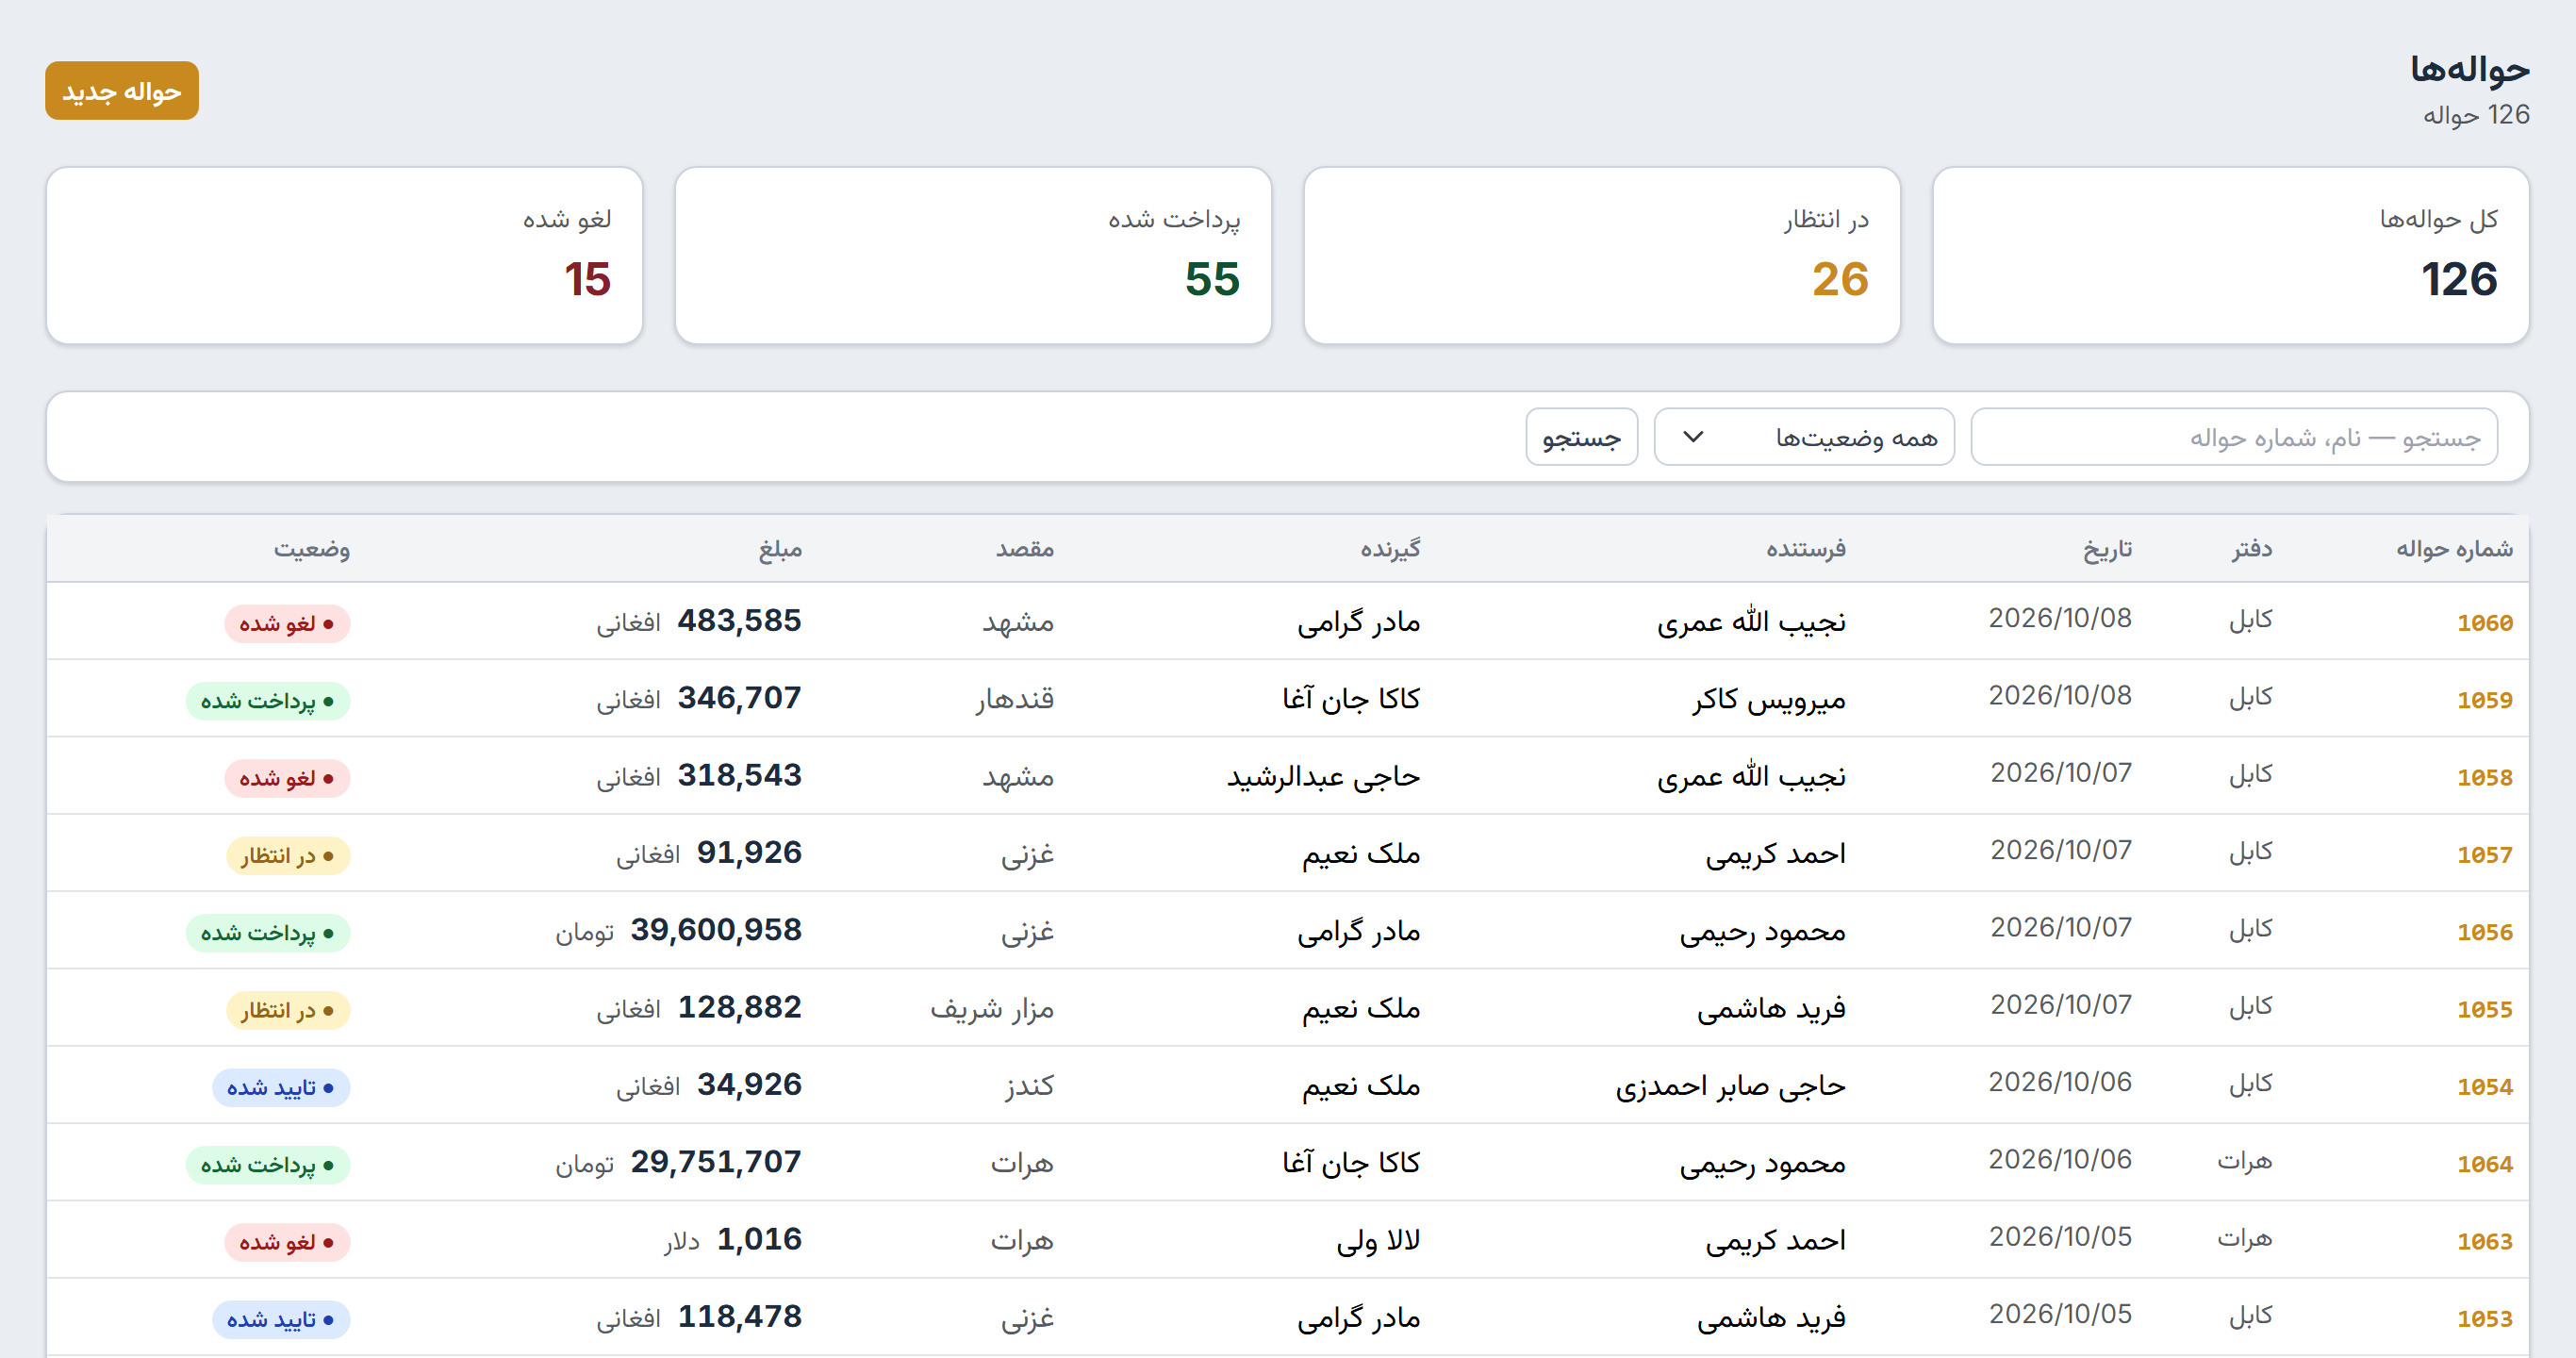The width and height of the screenshot is (2576, 1358).
Task: Click destination مزار شریف
Action: (992, 1008)
